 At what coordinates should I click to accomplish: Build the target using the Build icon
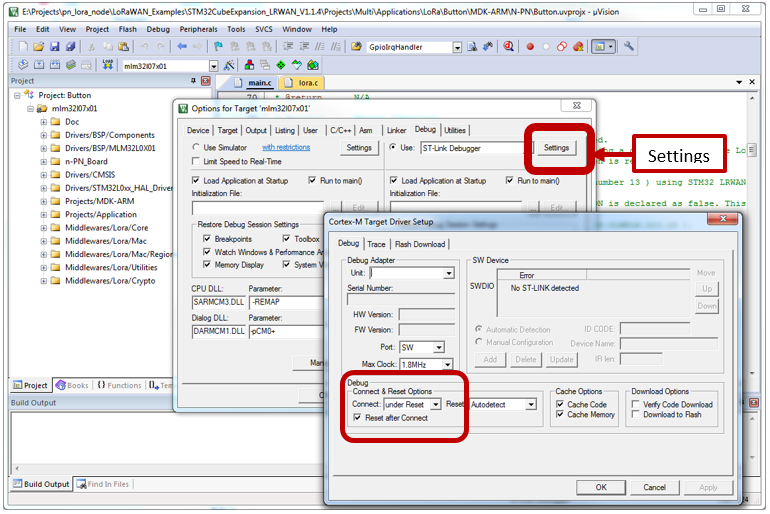click(x=39, y=65)
